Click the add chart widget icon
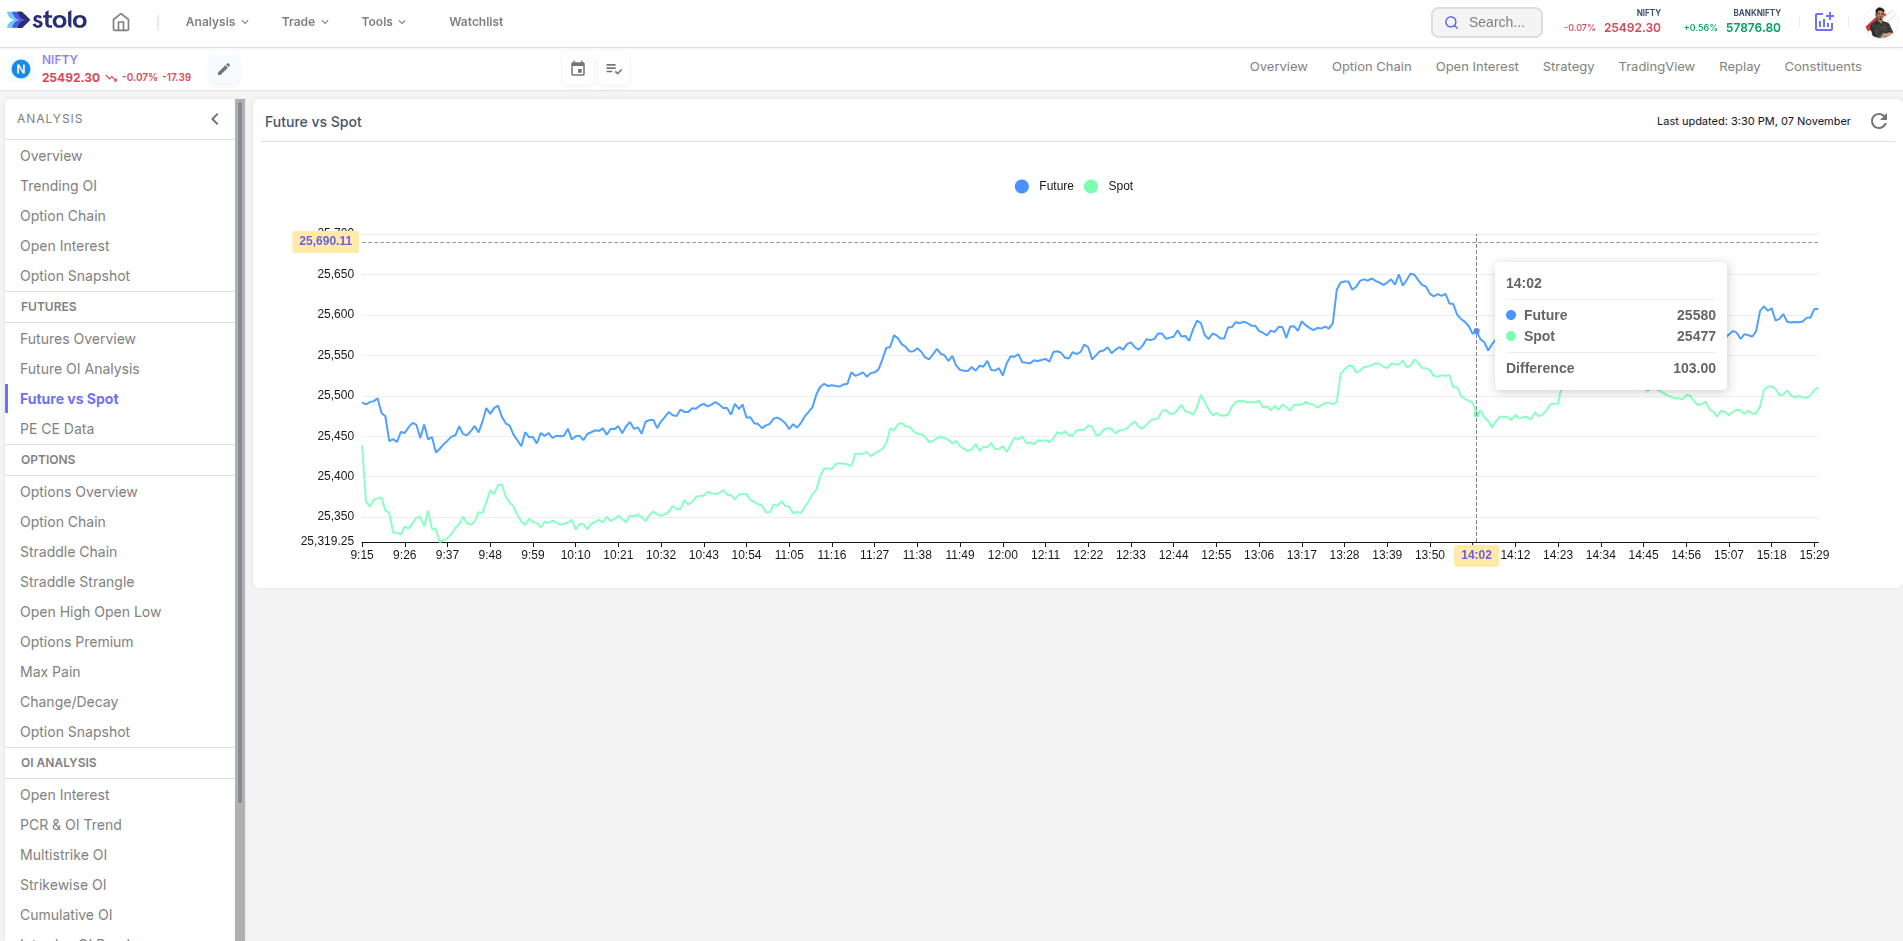The height and width of the screenshot is (941, 1903). click(x=1824, y=22)
